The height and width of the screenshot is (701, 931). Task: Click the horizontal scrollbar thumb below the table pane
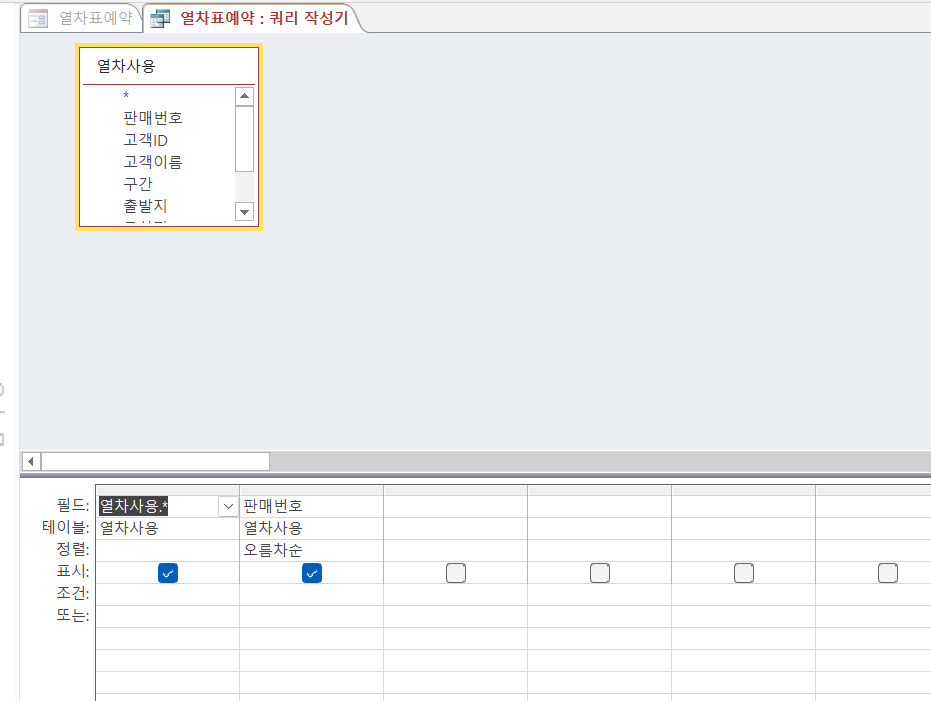click(x=155, y=461)
